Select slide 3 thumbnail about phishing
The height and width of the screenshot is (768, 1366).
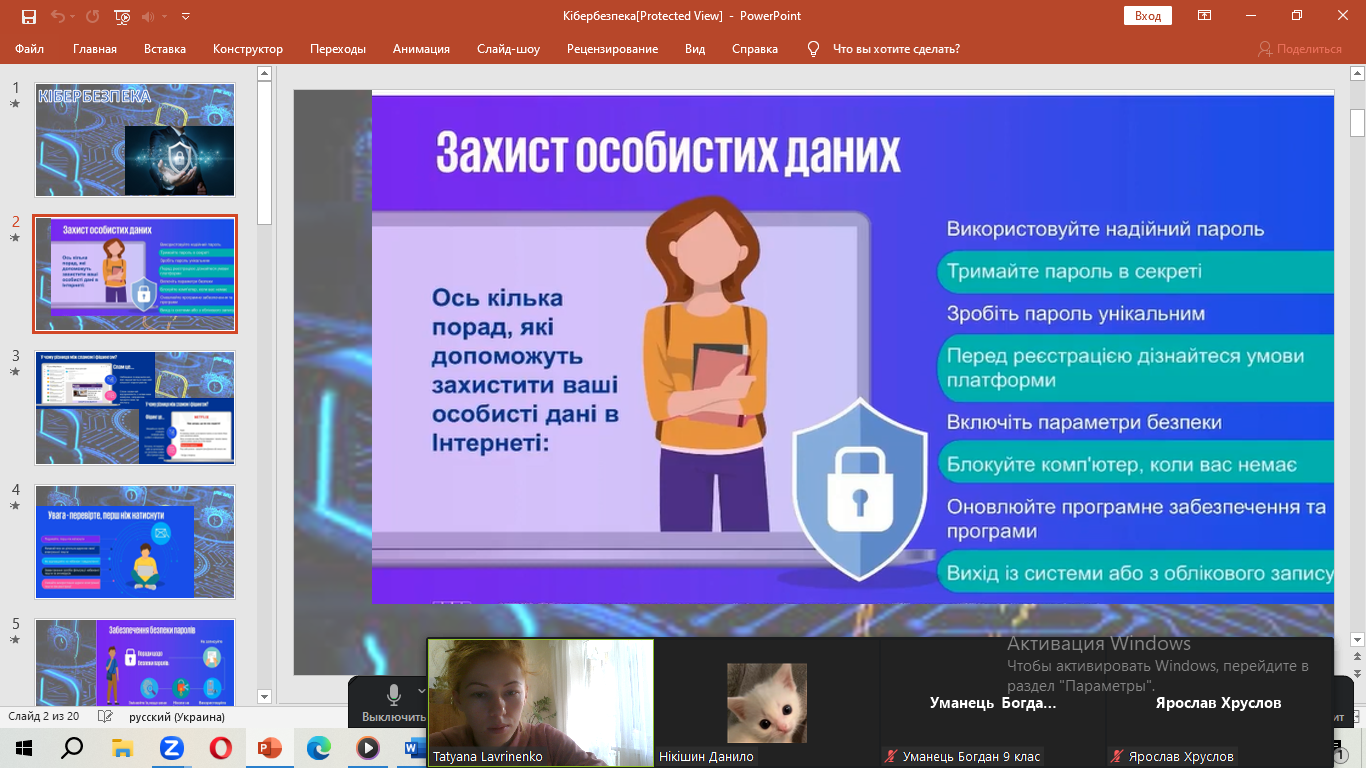point(135,407)
